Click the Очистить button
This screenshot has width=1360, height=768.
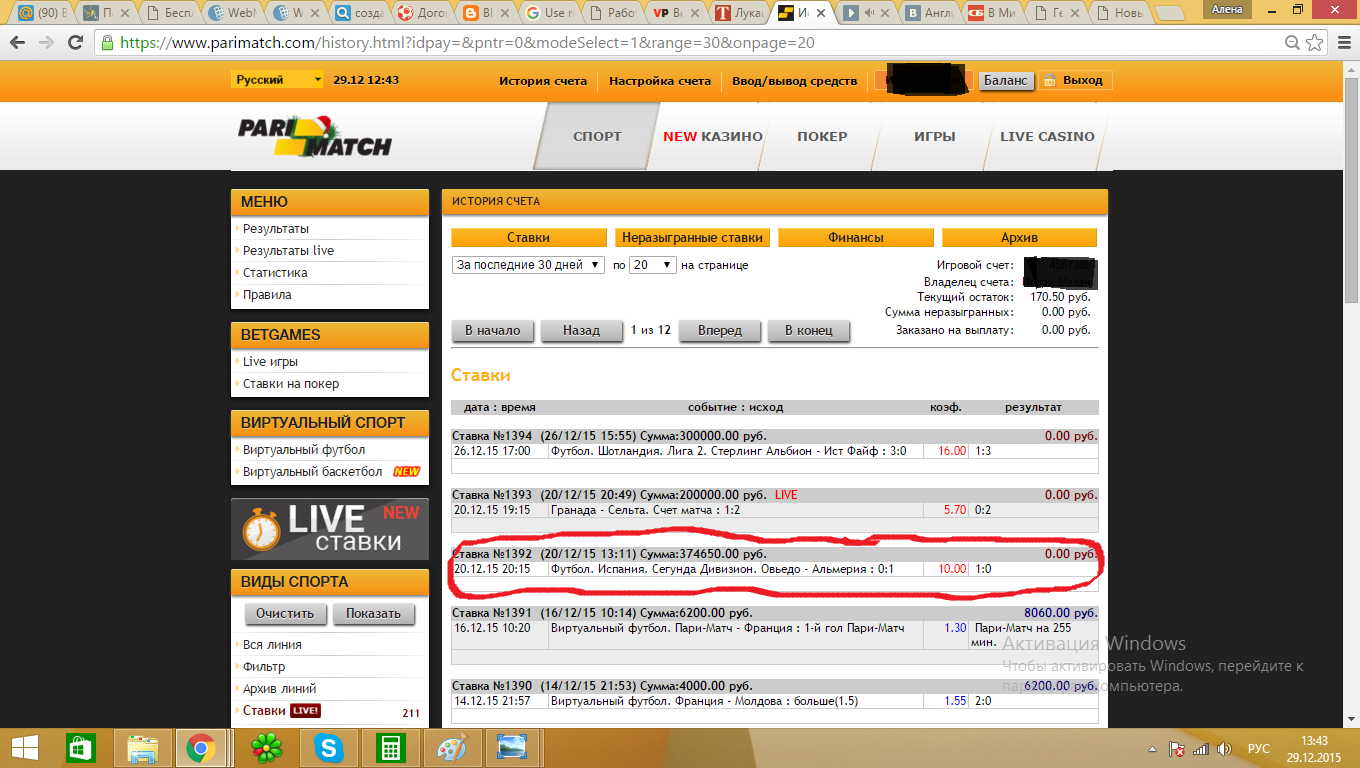285,614
